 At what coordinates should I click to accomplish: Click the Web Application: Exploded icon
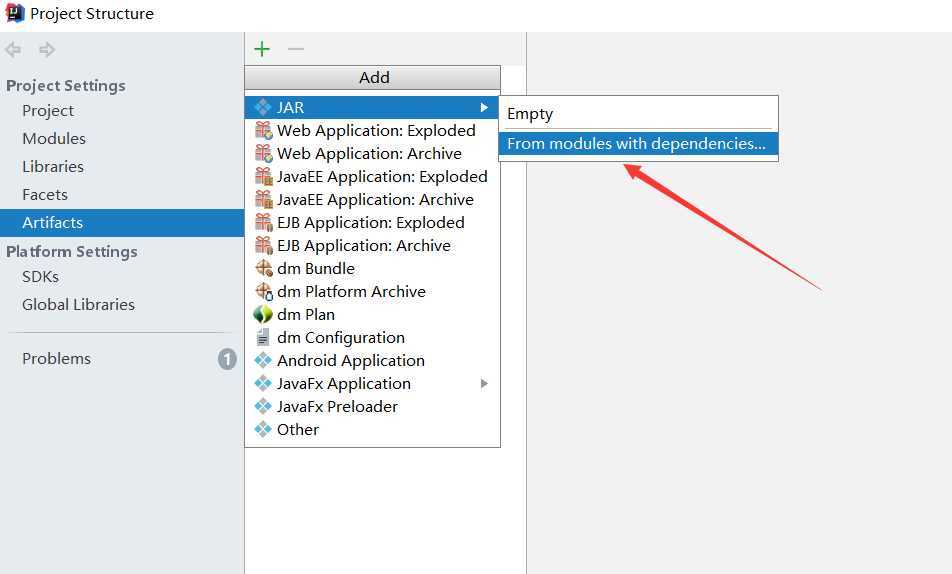tap(264, 131)
